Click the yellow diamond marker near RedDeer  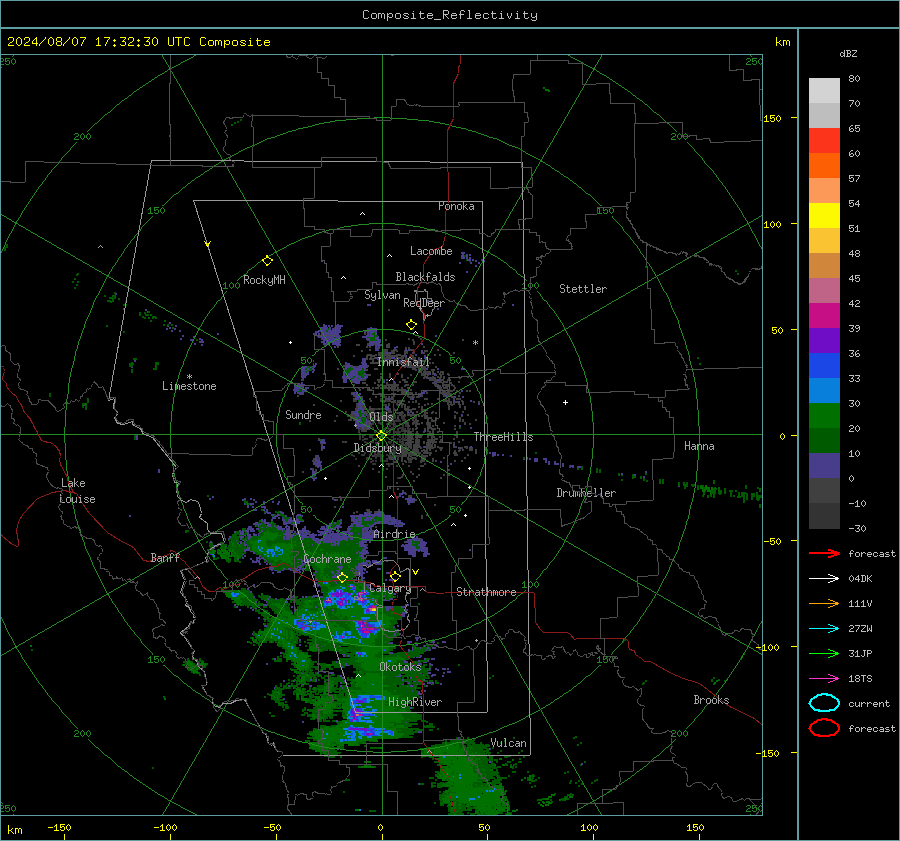click(411, 325)
